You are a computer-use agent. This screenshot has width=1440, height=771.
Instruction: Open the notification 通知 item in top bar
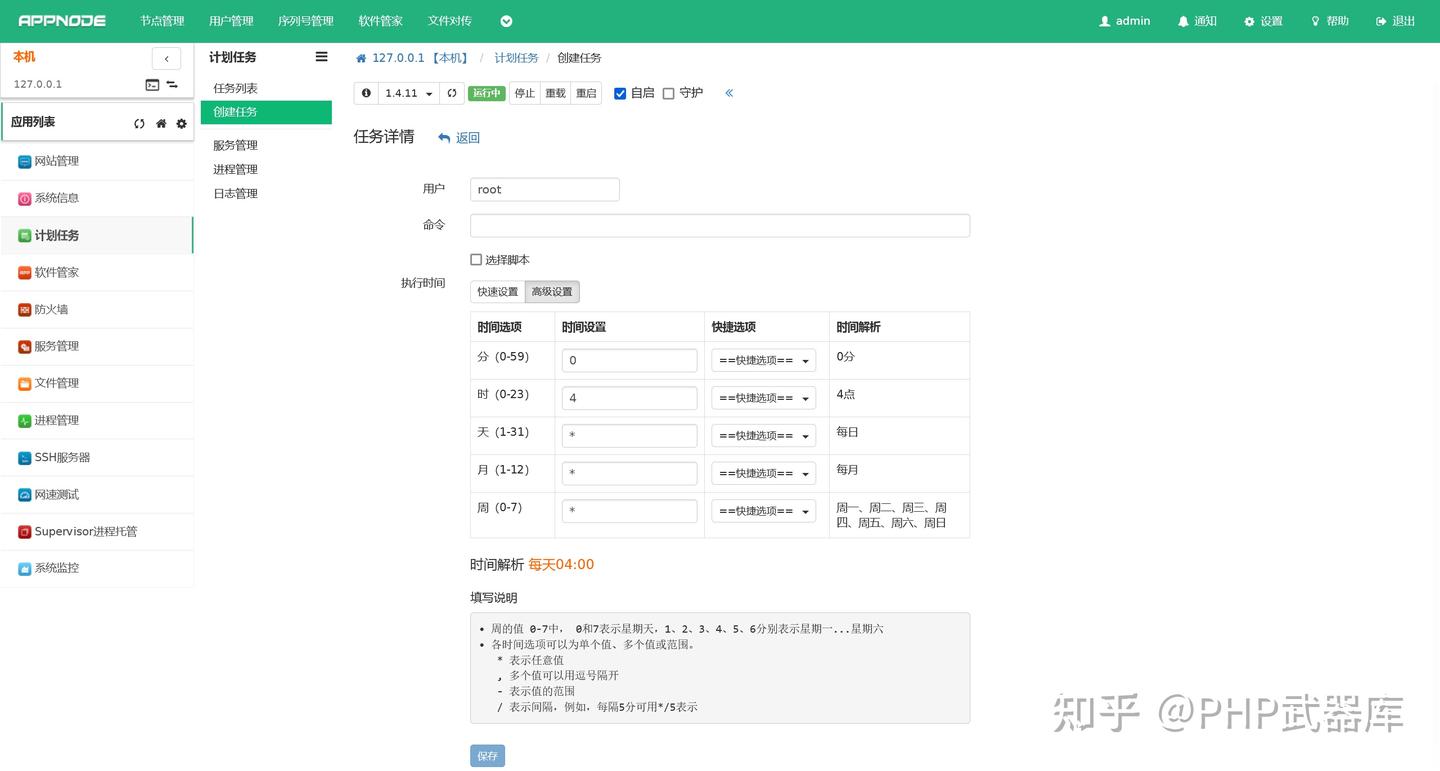(x=1197, y=20)
